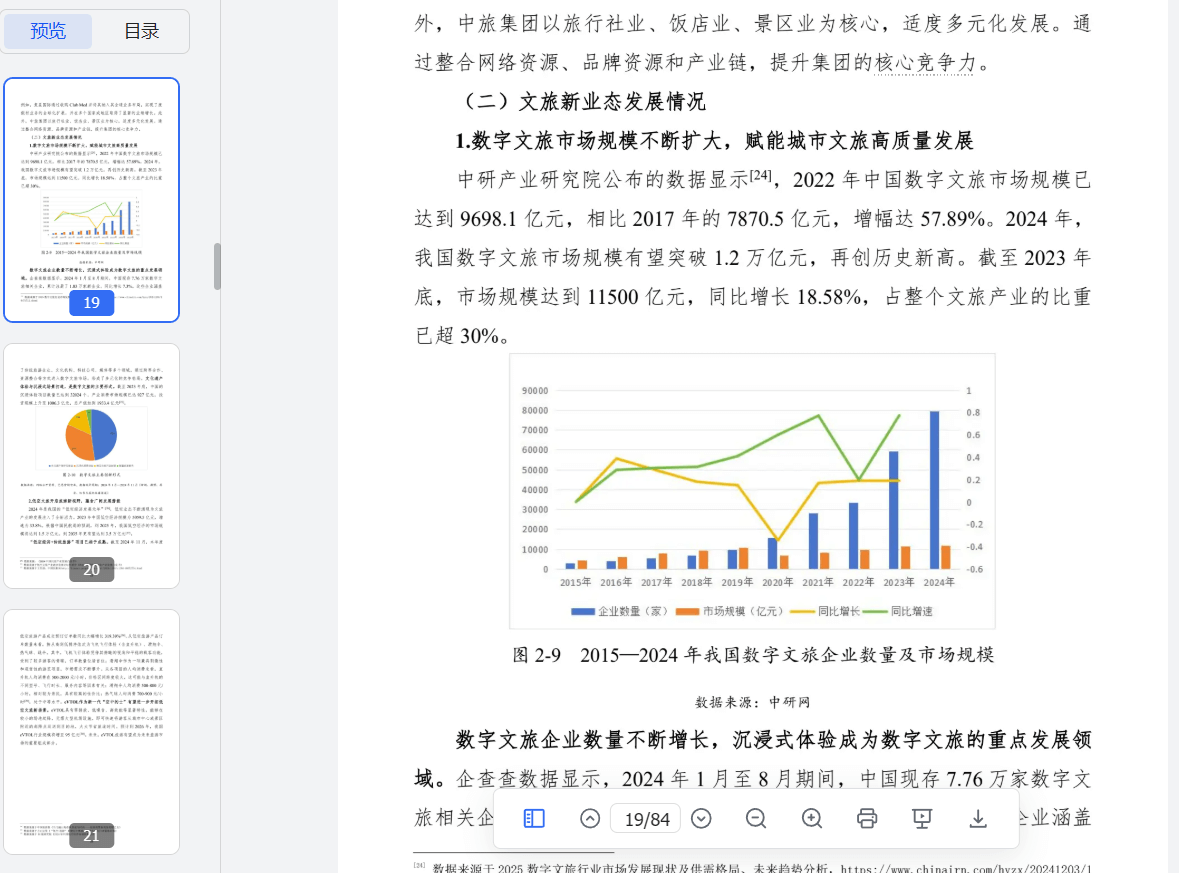This screenshot has height=873, width=1179.
Task: Select the page 19 thumbnail
Action: coord(91,200)
